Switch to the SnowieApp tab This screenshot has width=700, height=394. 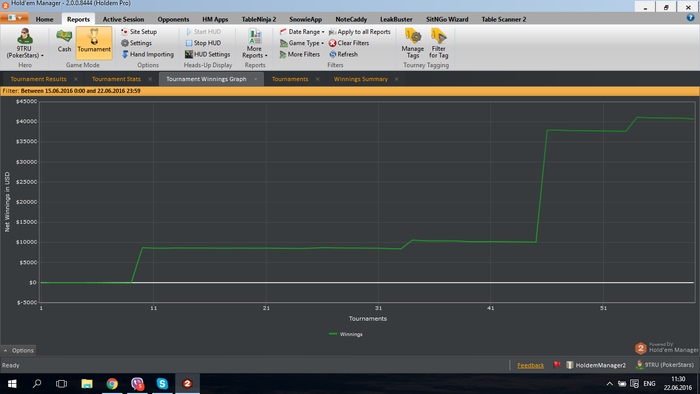[305, 19]
